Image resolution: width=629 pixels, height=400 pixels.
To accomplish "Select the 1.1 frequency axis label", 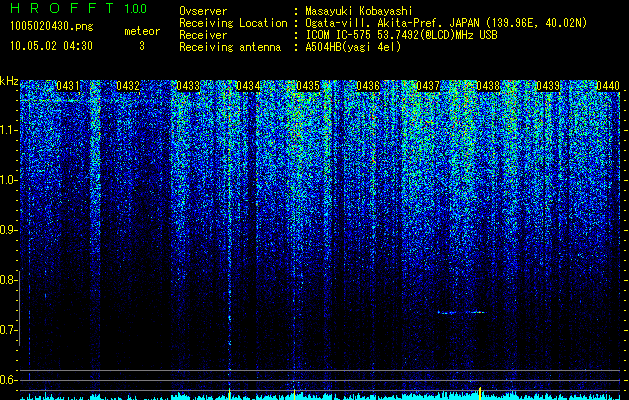I will 8,130.
